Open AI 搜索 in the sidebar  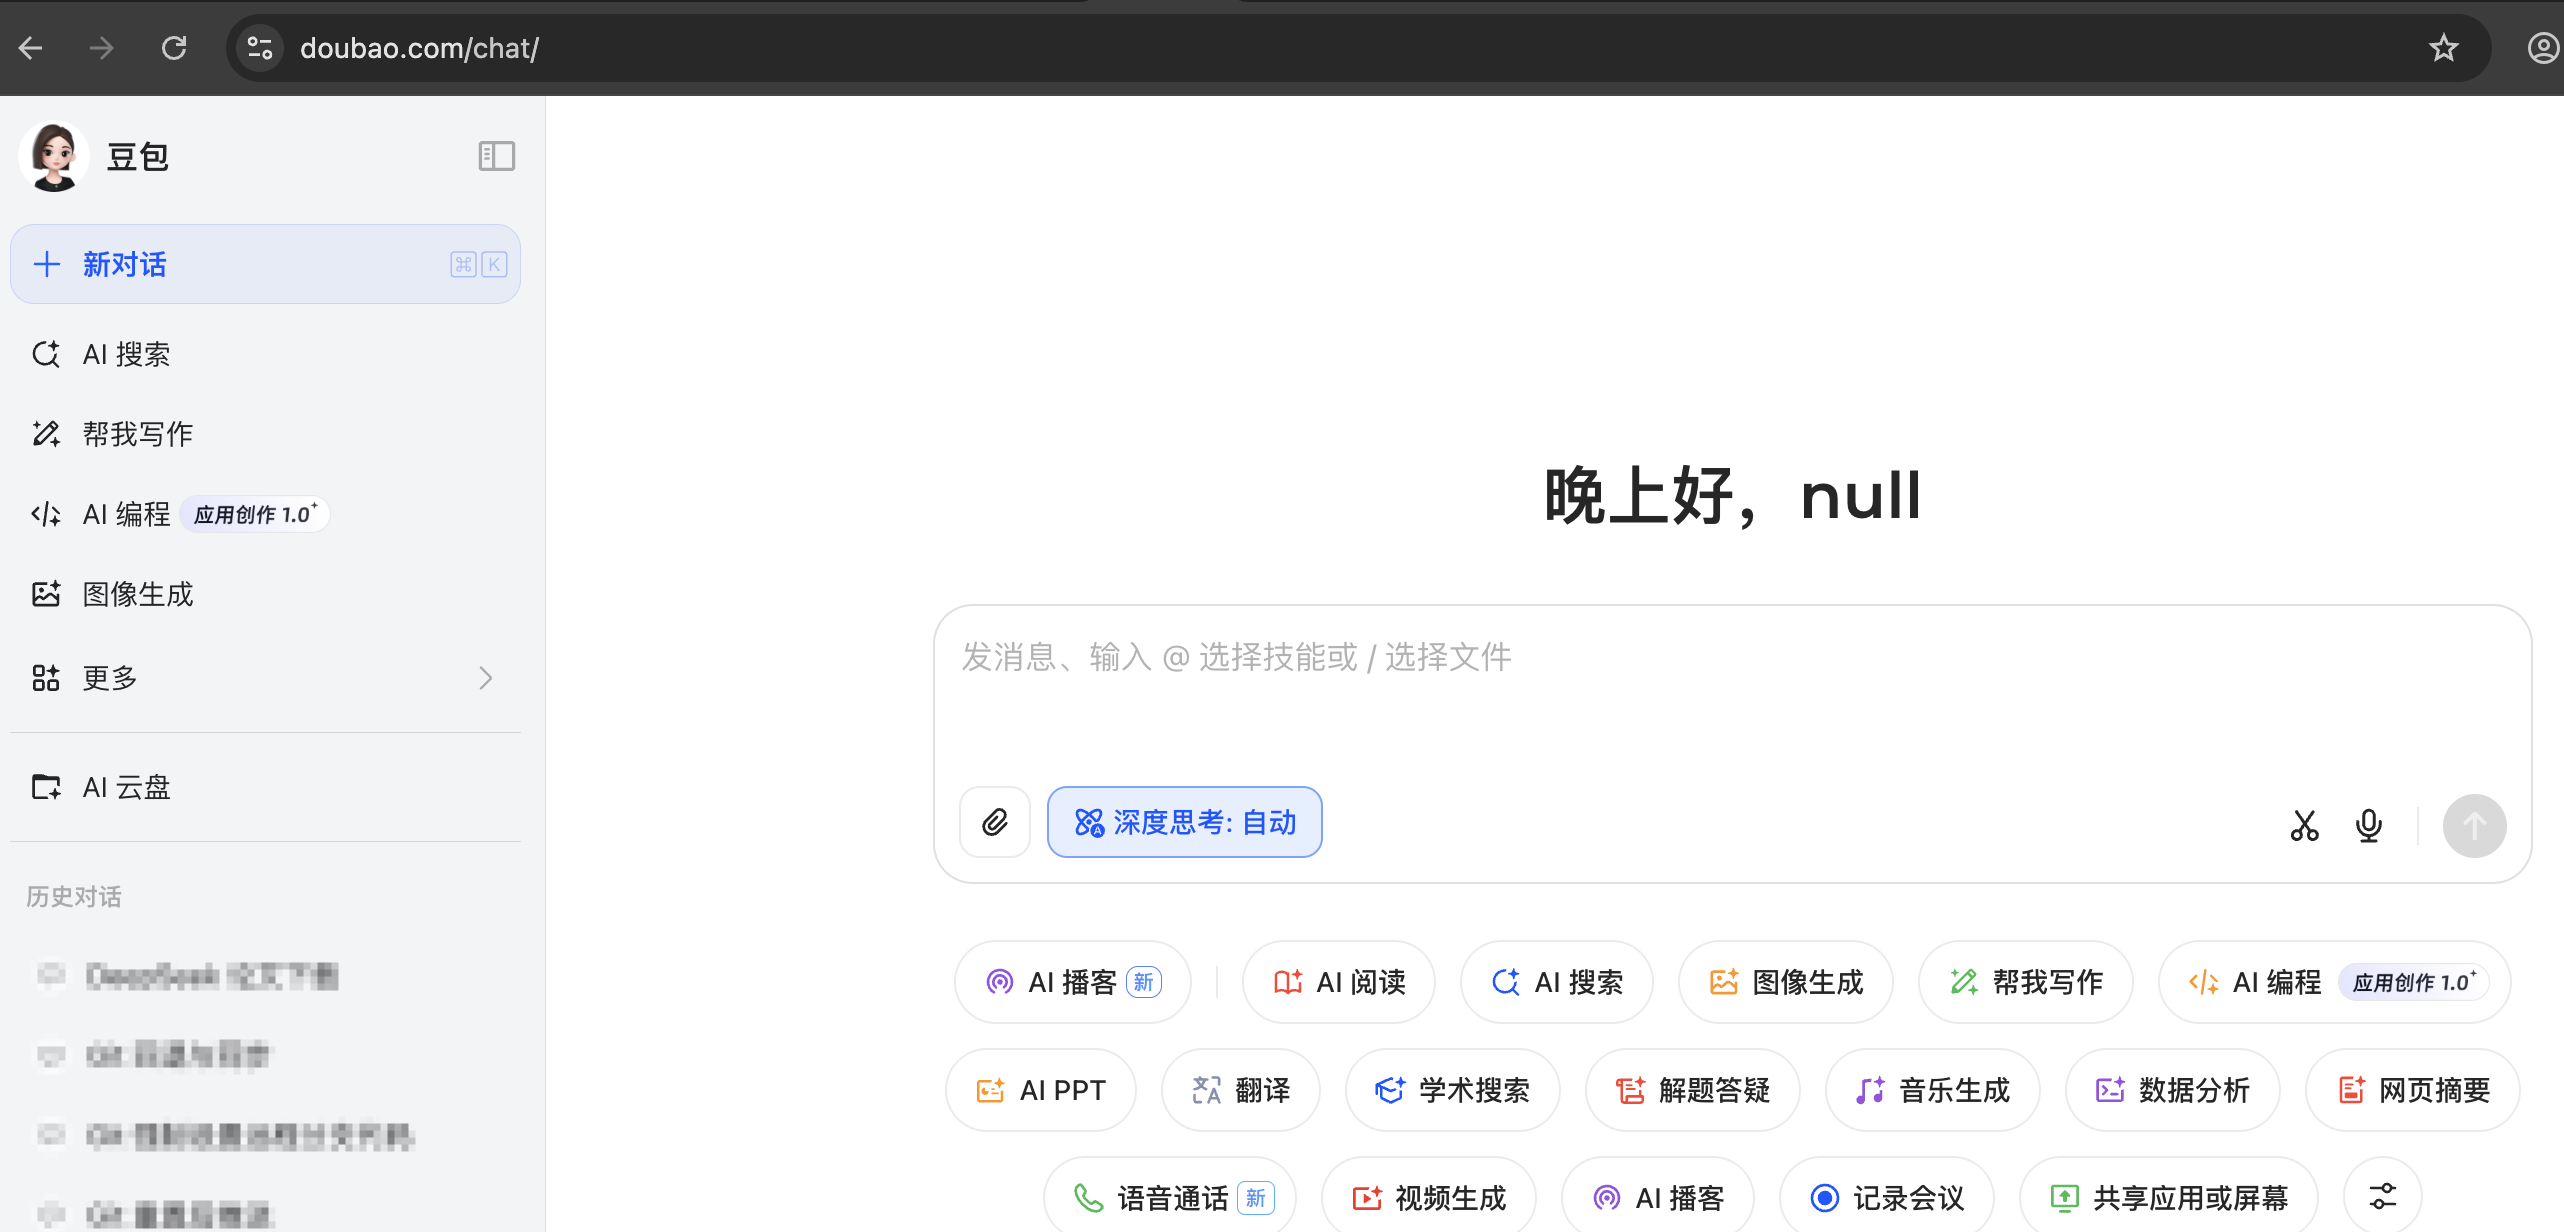pyautogui.click(x=265, y=354)
